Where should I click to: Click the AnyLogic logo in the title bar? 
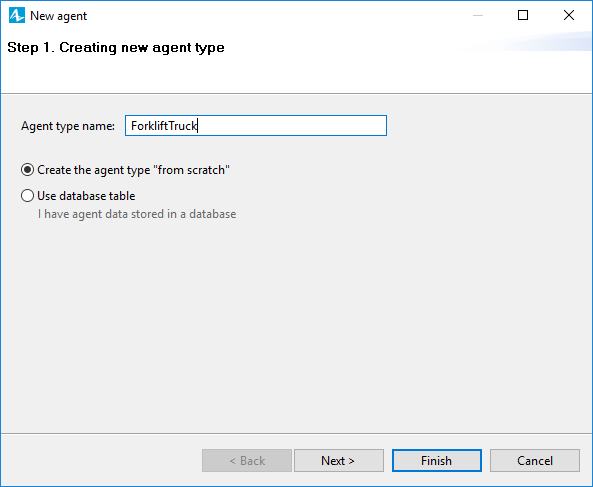click(x=17, y=16)
